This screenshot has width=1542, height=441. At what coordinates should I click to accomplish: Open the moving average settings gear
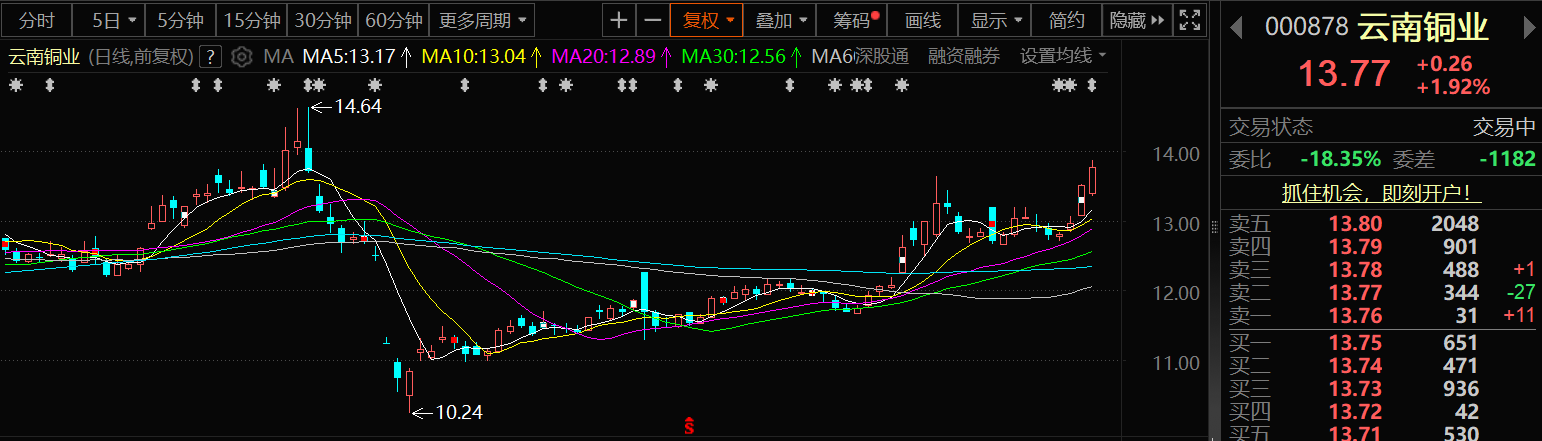tap(241, 56)
